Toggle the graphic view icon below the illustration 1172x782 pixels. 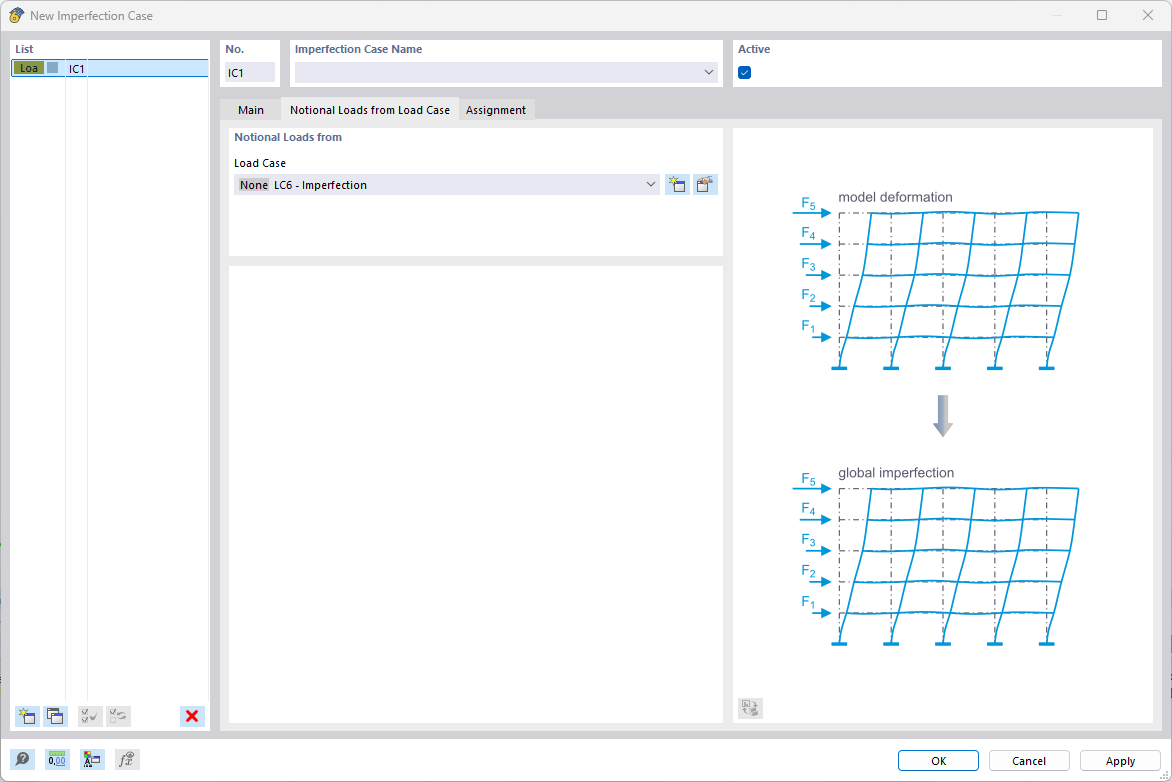[x=749, y=708]
